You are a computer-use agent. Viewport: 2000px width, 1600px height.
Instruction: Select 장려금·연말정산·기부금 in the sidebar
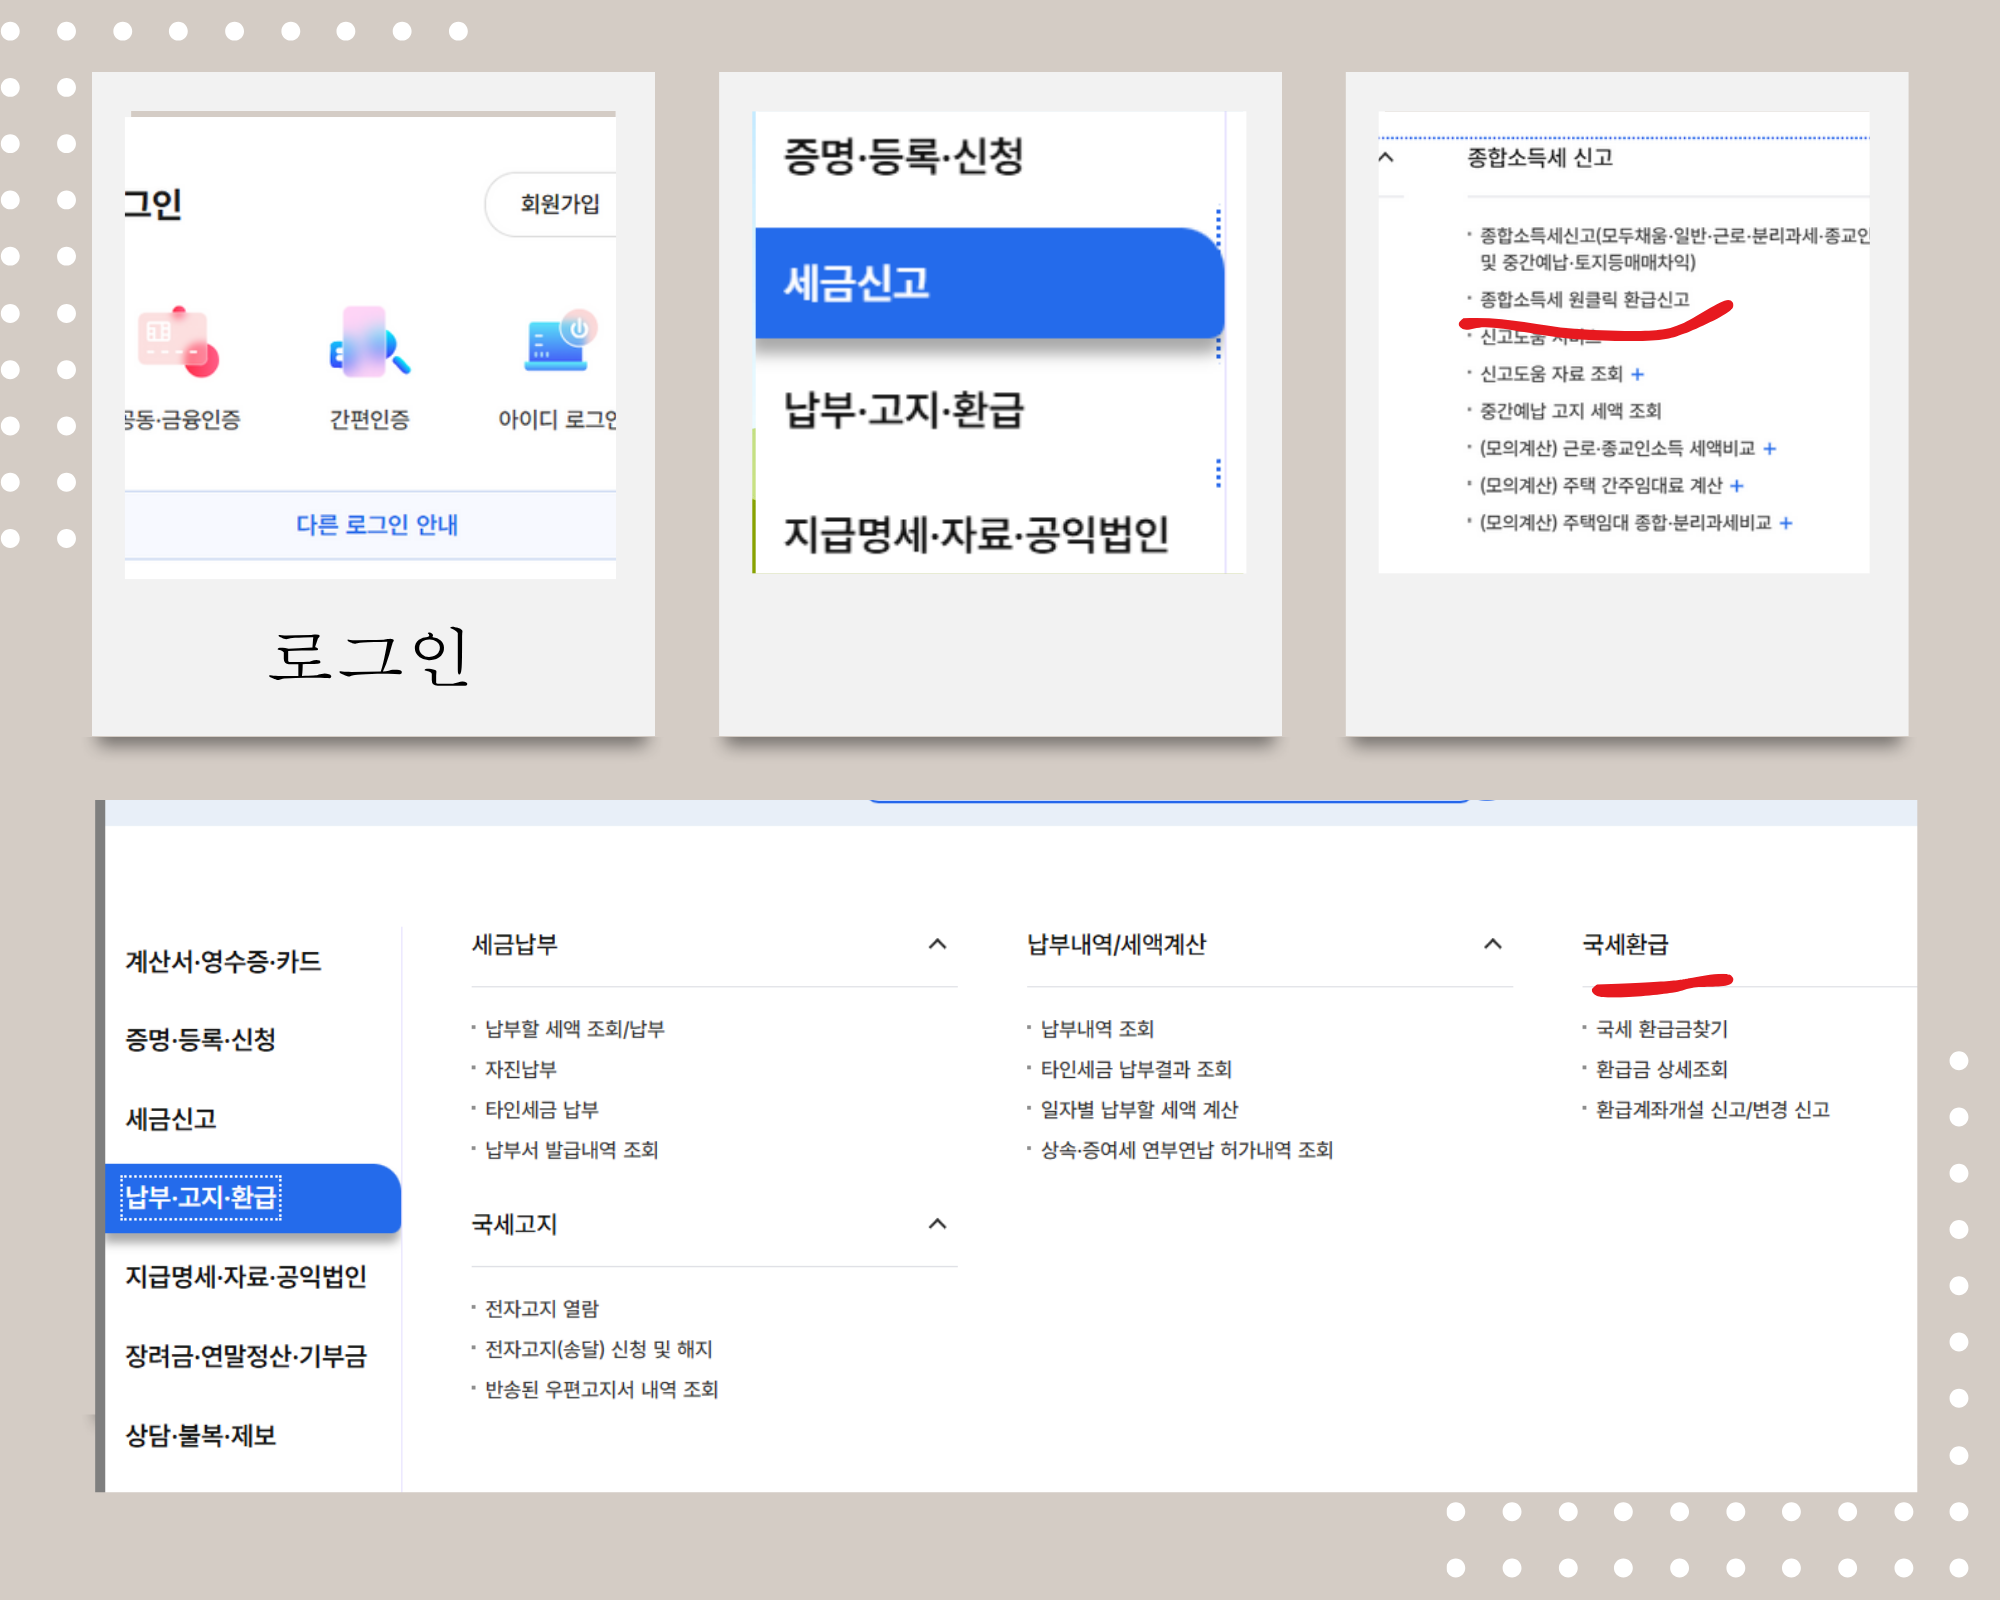click(x=246, y=1356)
